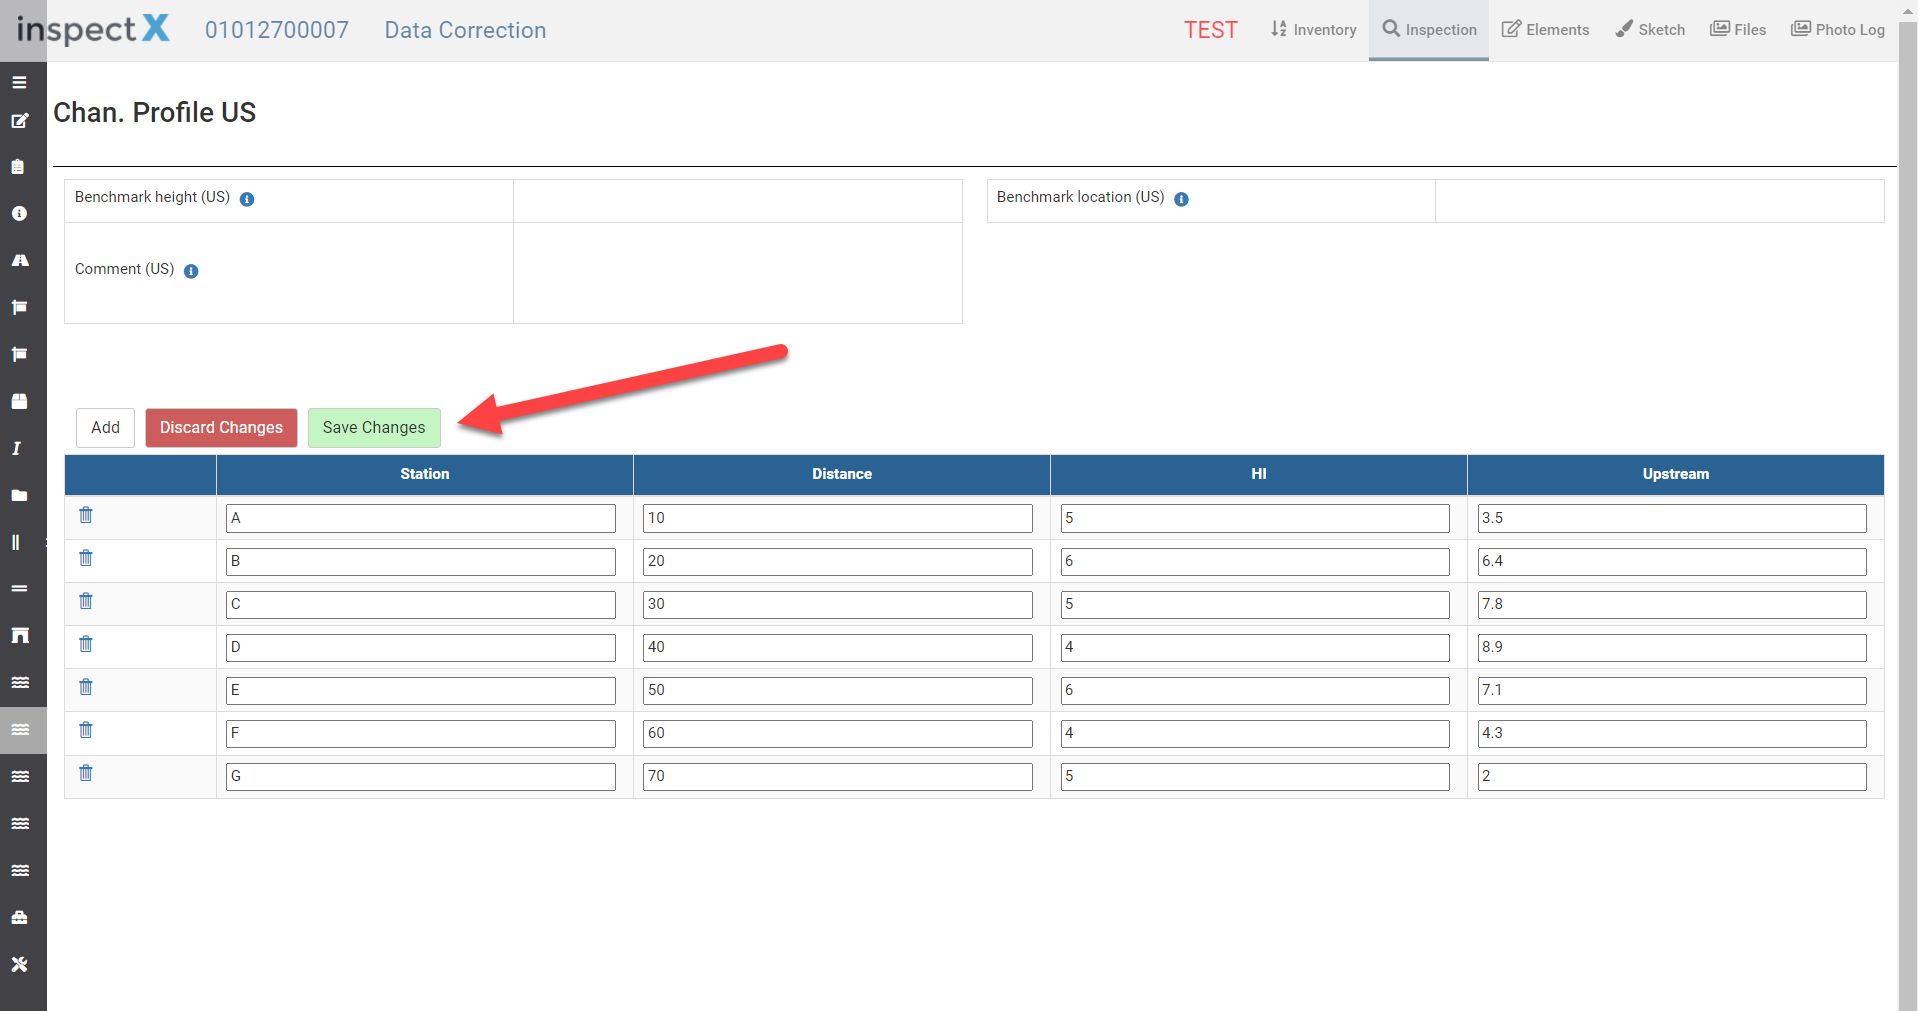Click the 01012700007 structure number

click(x=277, y=30)
